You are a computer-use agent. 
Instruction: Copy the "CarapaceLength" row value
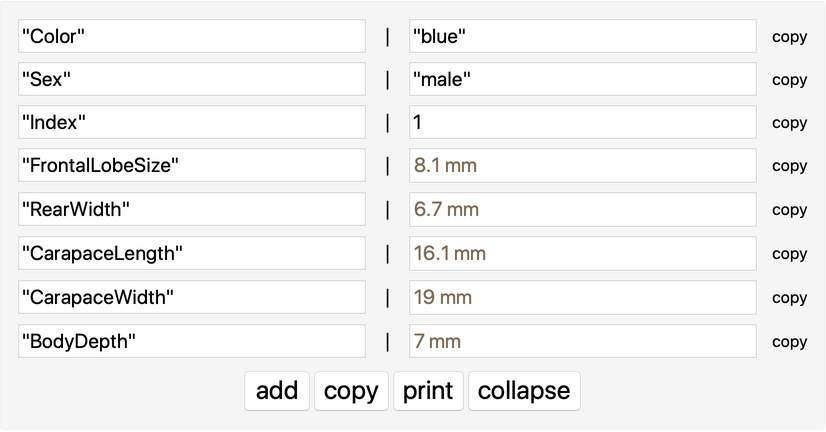[789, 254]
